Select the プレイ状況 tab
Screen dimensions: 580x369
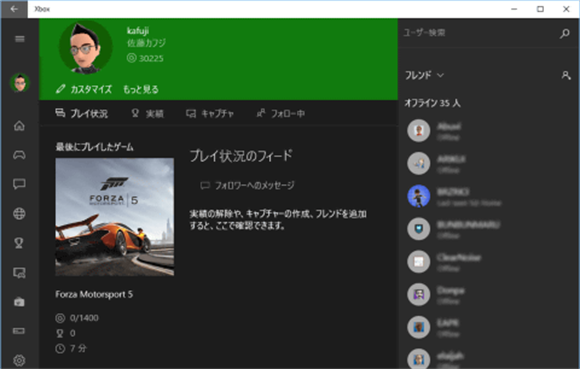(x=82, y=113)
